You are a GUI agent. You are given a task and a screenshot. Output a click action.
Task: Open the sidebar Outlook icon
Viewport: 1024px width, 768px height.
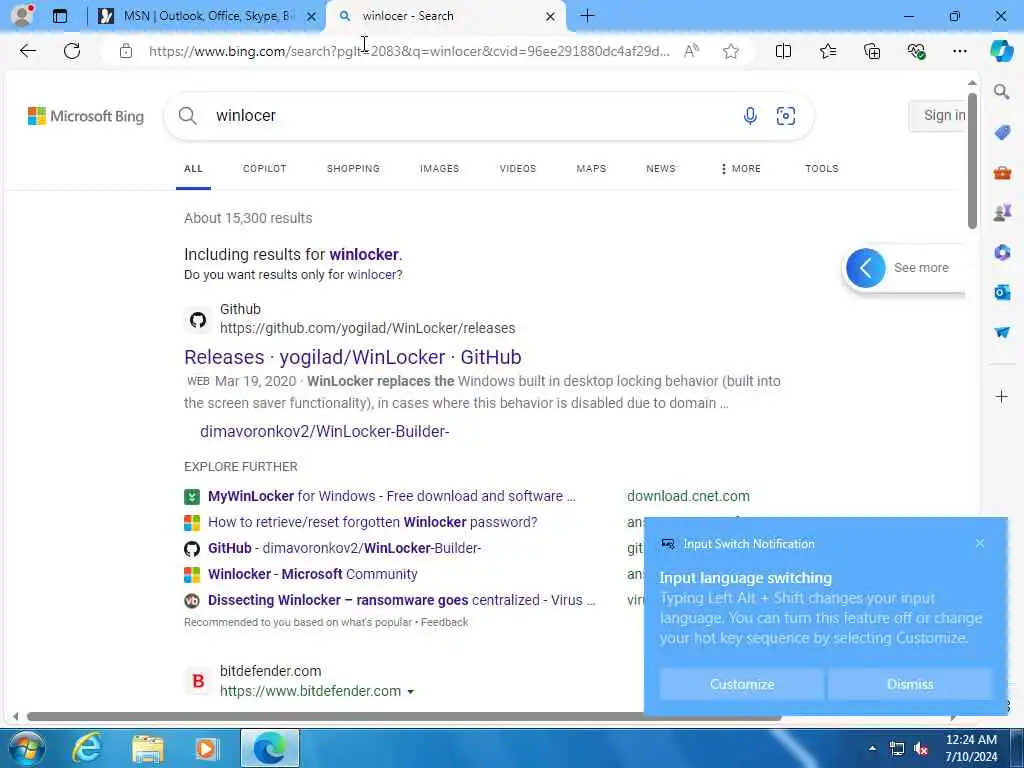click(1002, 292)
